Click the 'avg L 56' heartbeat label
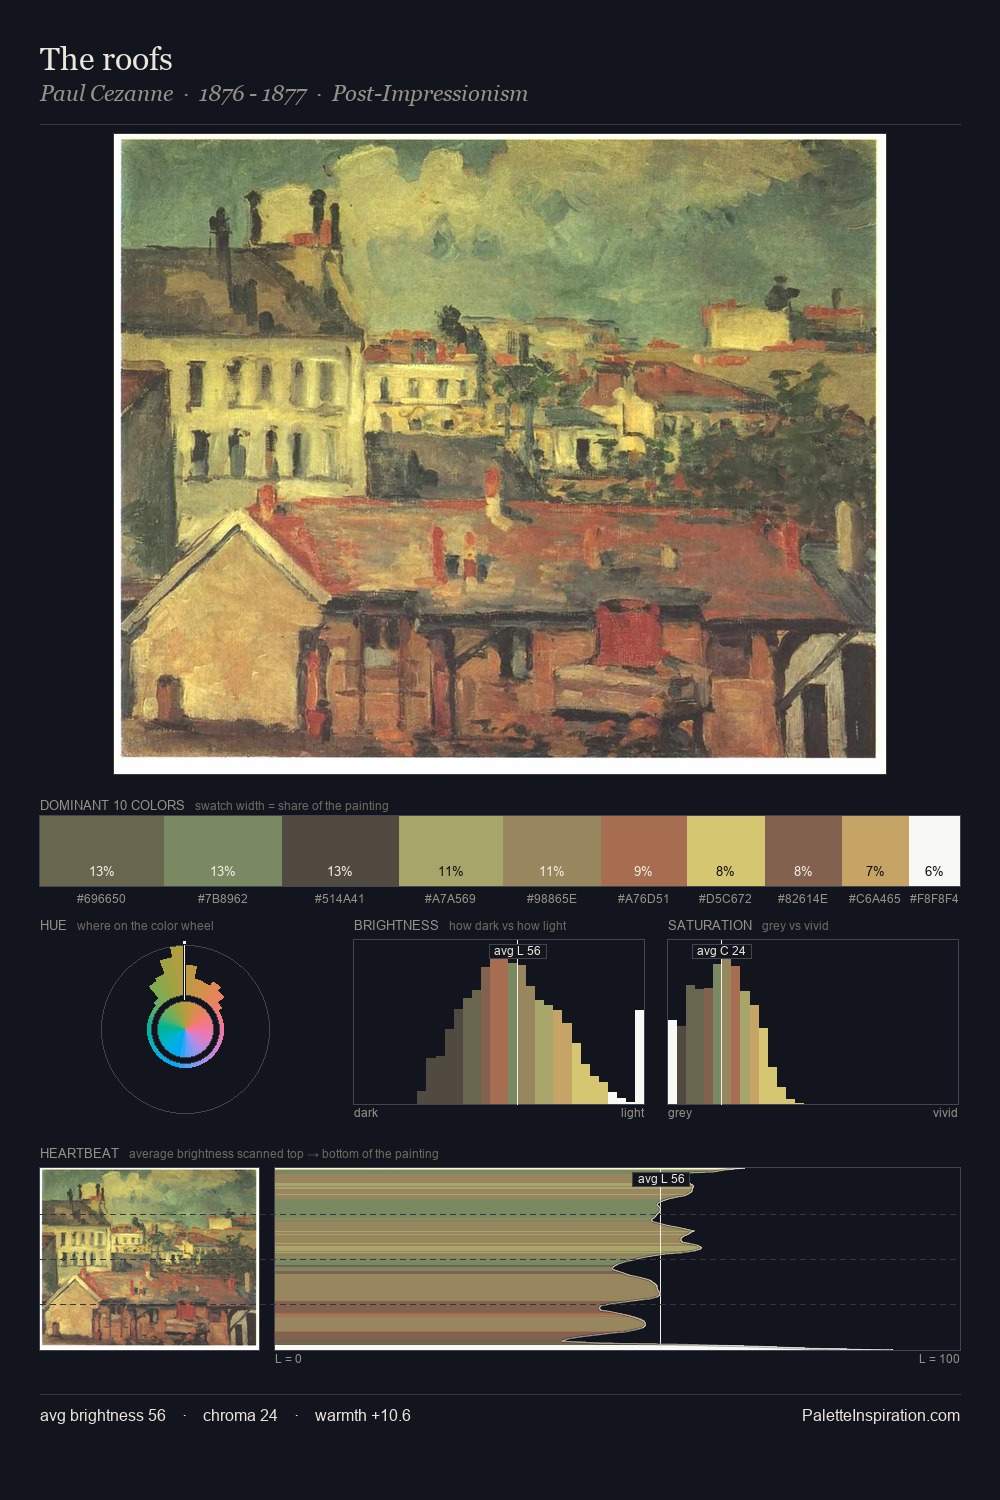Screen dimensions: 1000x1500 coord(661,1179)
